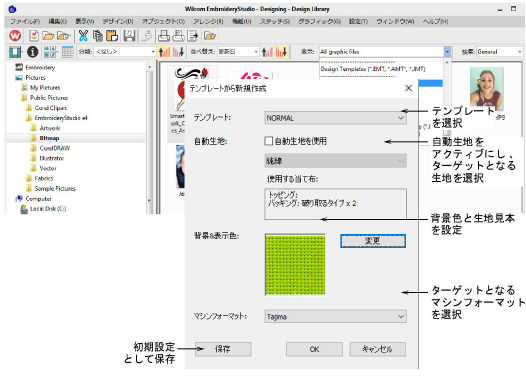Open the グラフィック menu

(319, 21)
